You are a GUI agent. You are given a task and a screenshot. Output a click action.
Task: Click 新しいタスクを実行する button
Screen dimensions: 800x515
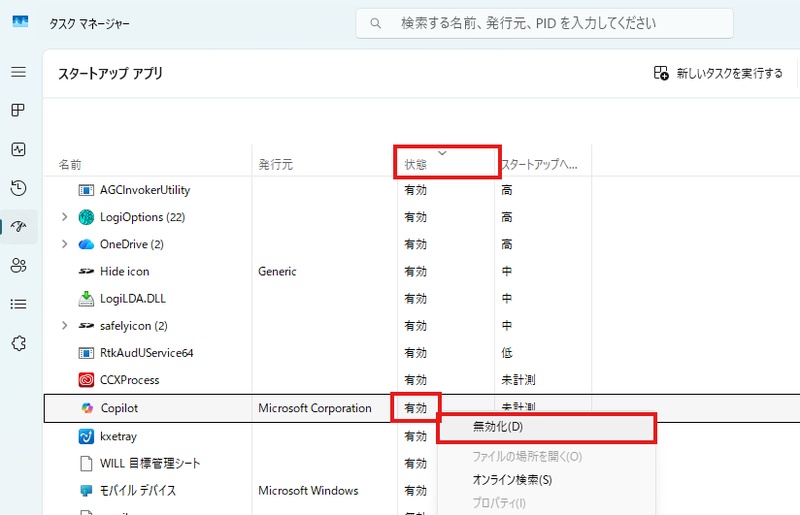pyautogui.click(x=718, y=73)
